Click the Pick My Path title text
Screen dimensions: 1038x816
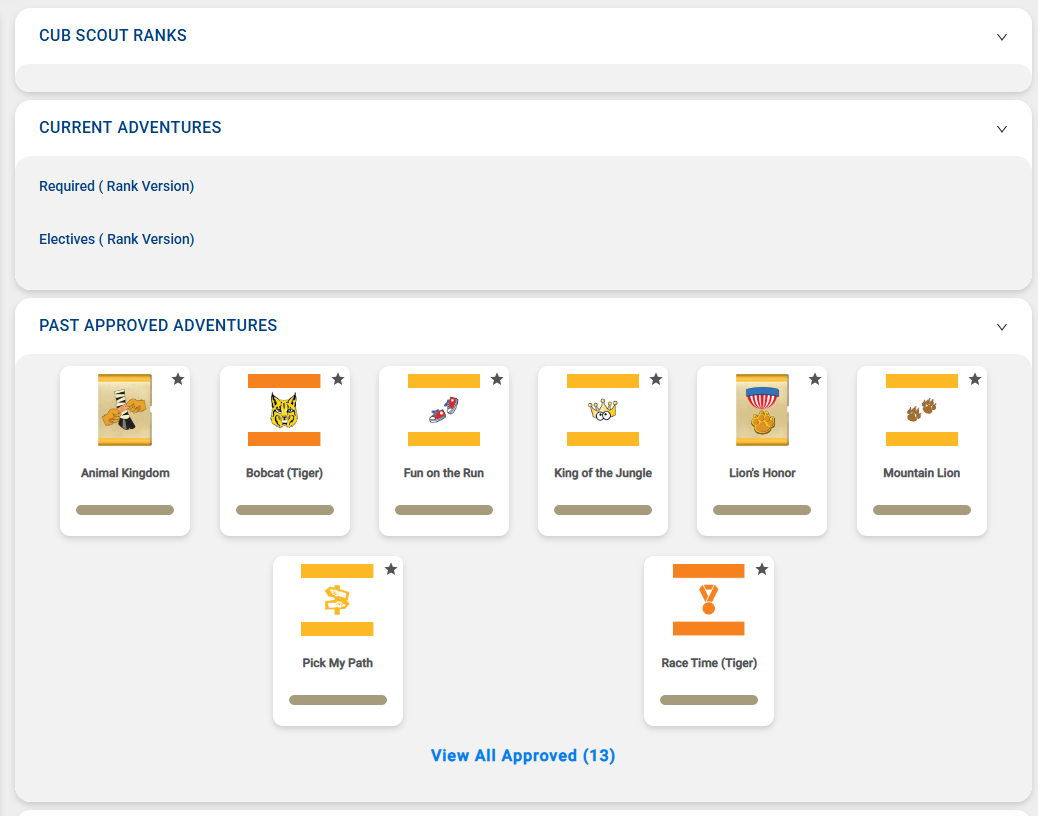[337, 663]
